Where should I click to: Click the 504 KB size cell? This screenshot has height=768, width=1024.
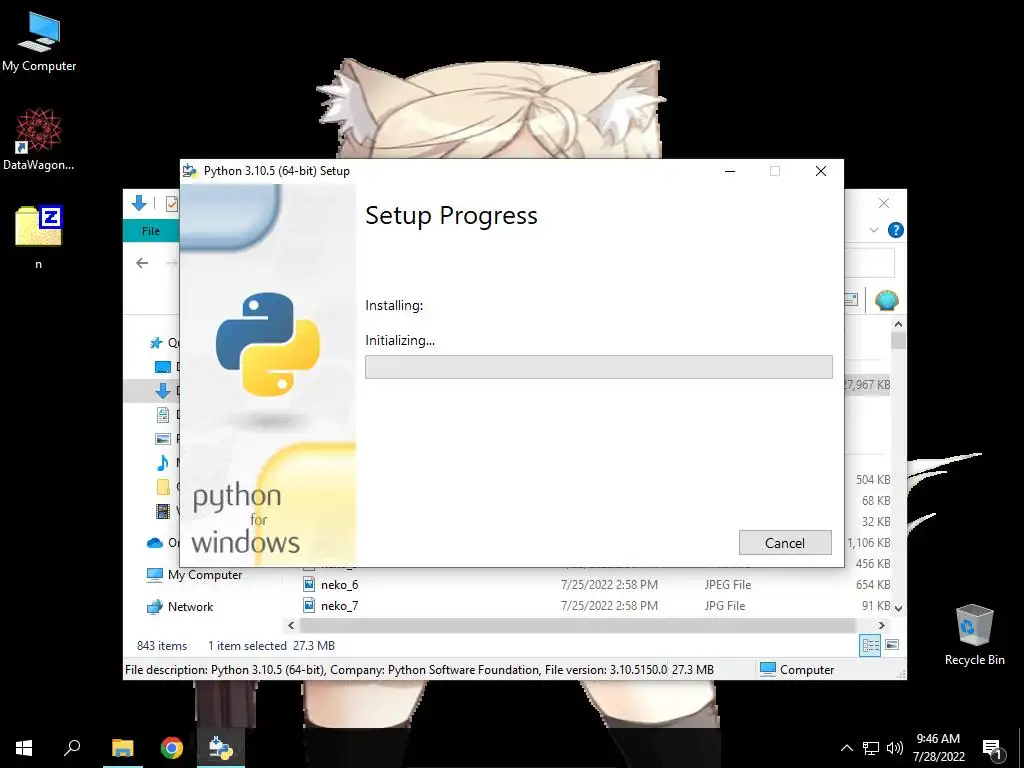click(x=873, y=480)
